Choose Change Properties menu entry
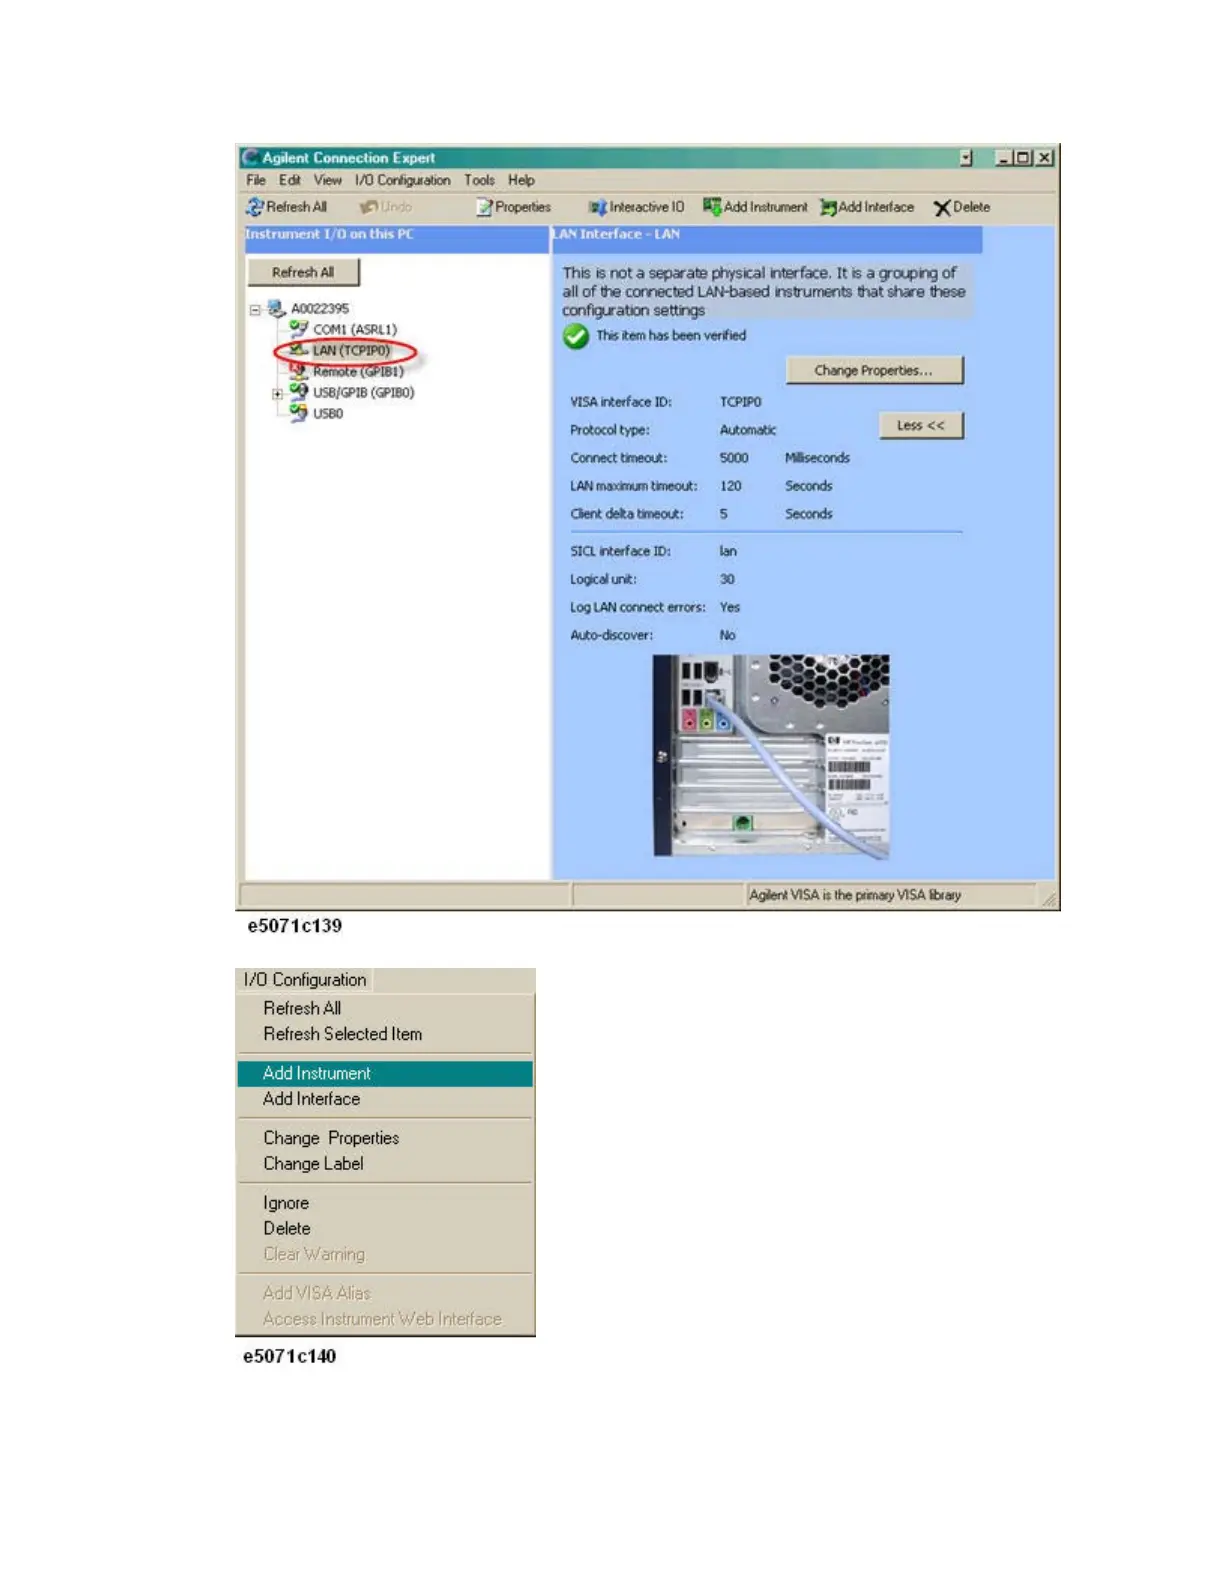The width and height of the screenshot is (1224, 1584). point(385,1138)
